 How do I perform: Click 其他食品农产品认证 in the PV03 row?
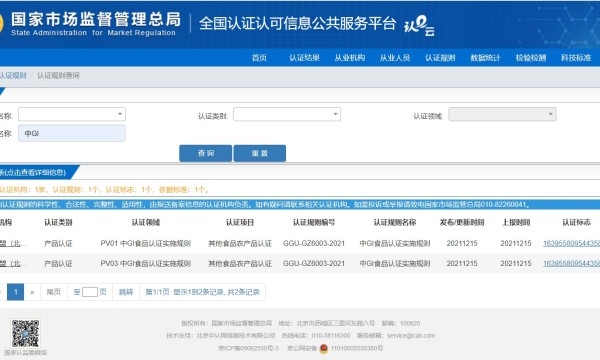[240, 264]
